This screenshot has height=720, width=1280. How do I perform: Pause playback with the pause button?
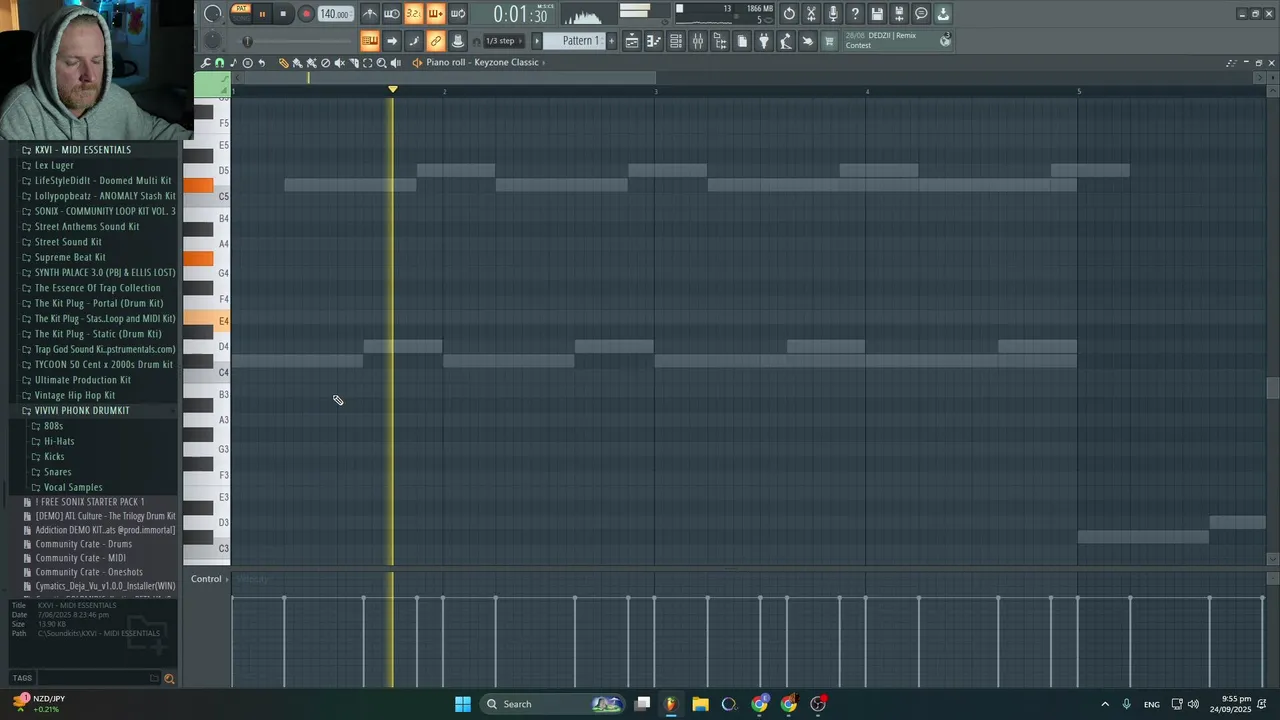point(262,14)
